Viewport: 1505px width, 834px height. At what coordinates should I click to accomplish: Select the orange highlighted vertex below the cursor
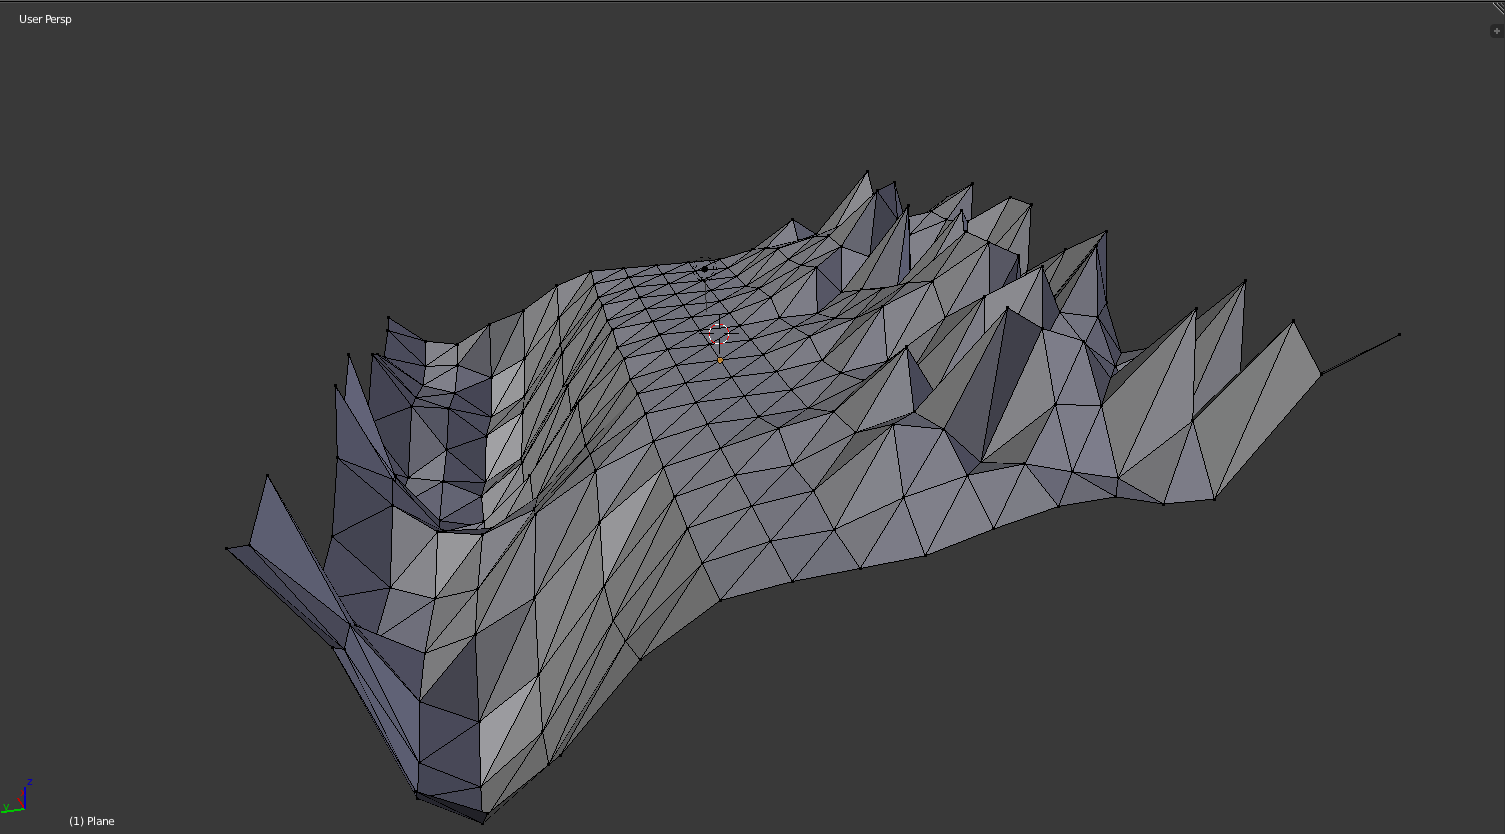720,360
